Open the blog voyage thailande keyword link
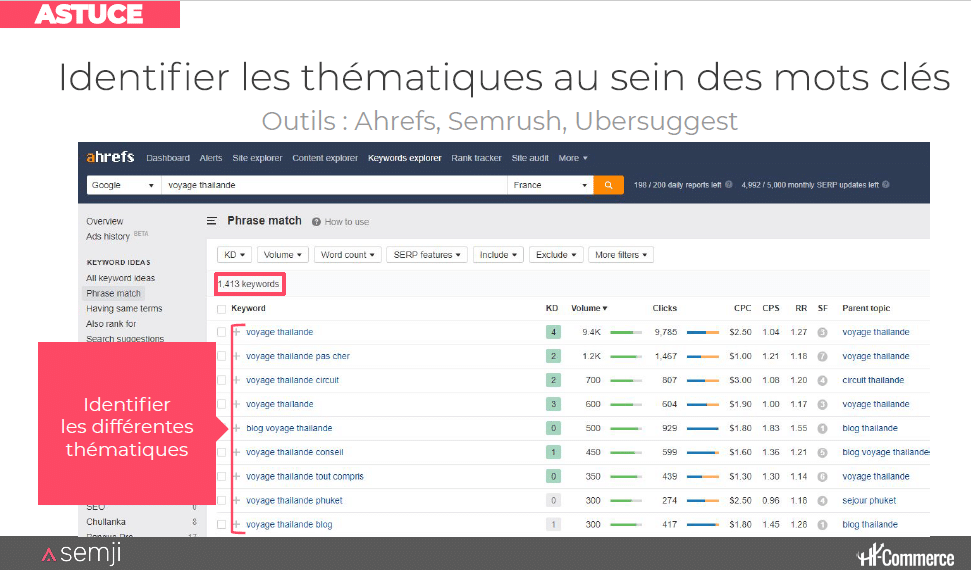Image resolution: width=971 pixels, height=570 pixels. [289, 428]
